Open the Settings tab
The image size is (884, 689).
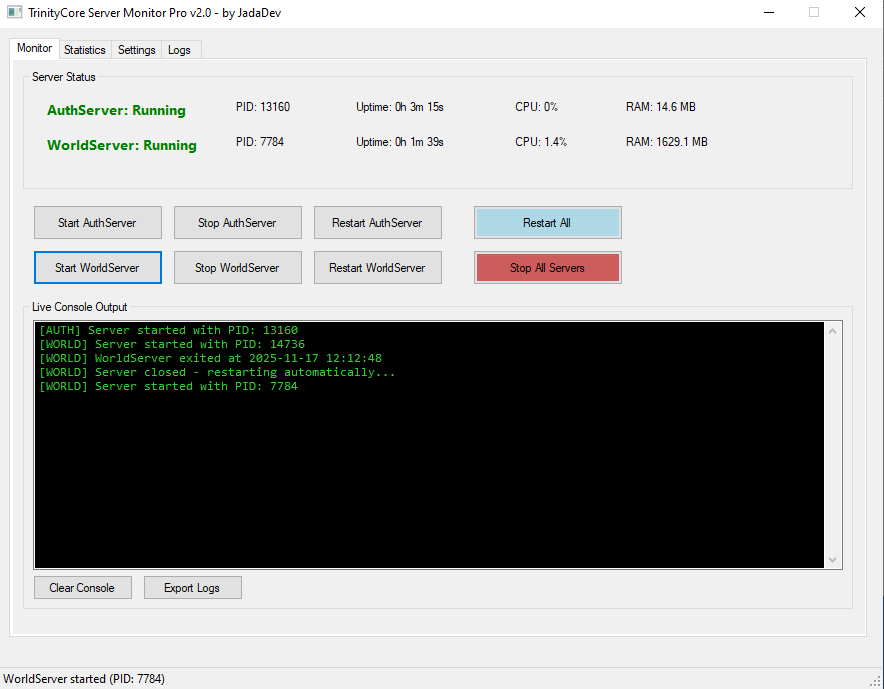click(136, 50)
